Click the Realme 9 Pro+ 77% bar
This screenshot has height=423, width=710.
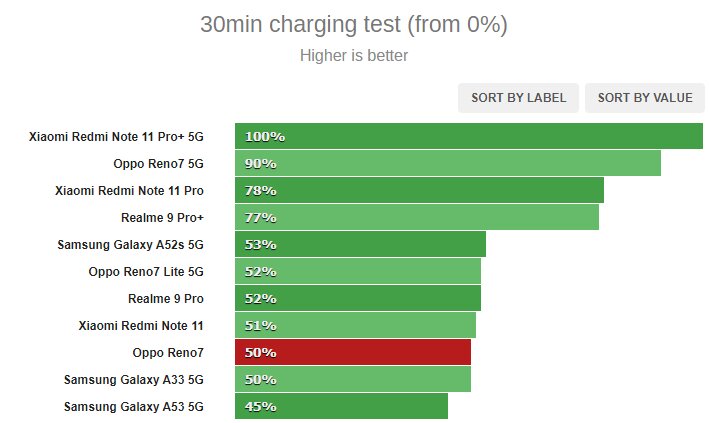[x=417, y=217]
